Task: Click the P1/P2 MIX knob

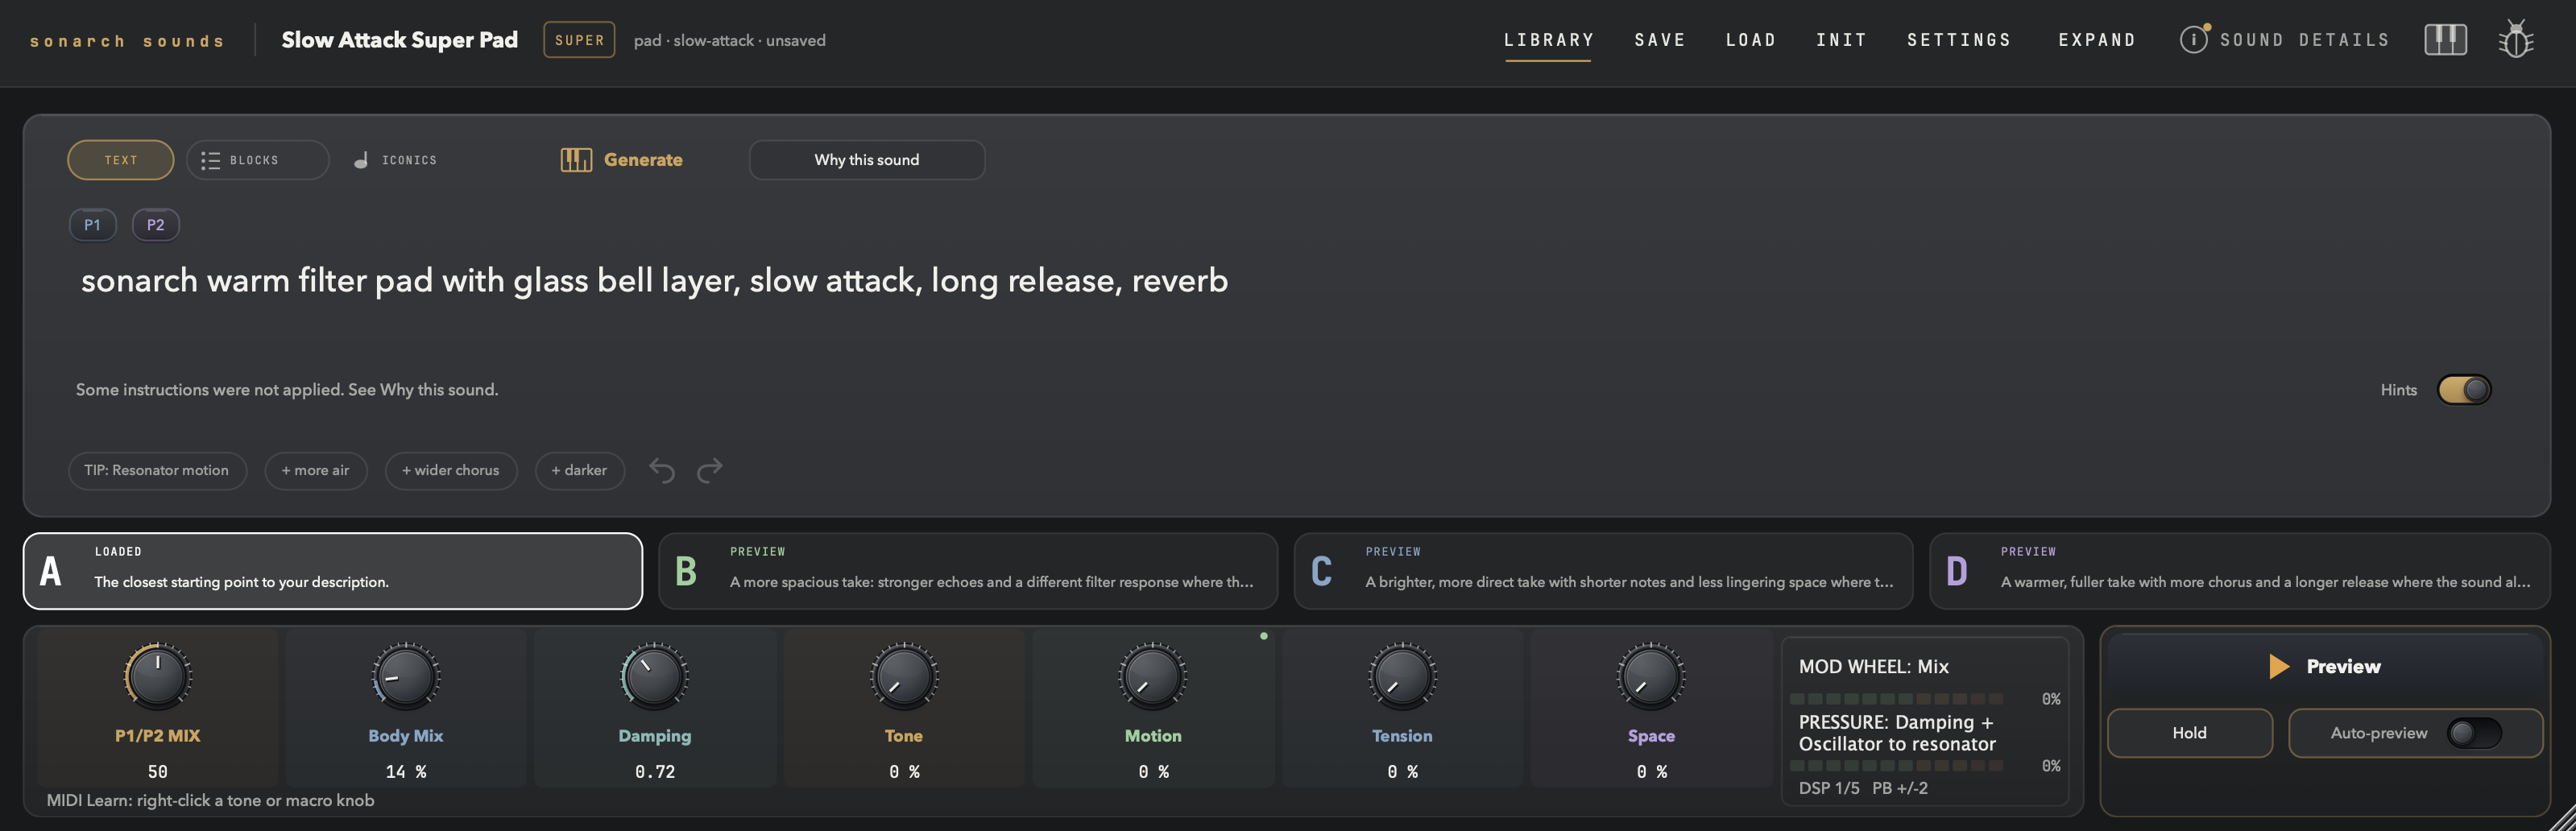Action: [x=157, y=676]
